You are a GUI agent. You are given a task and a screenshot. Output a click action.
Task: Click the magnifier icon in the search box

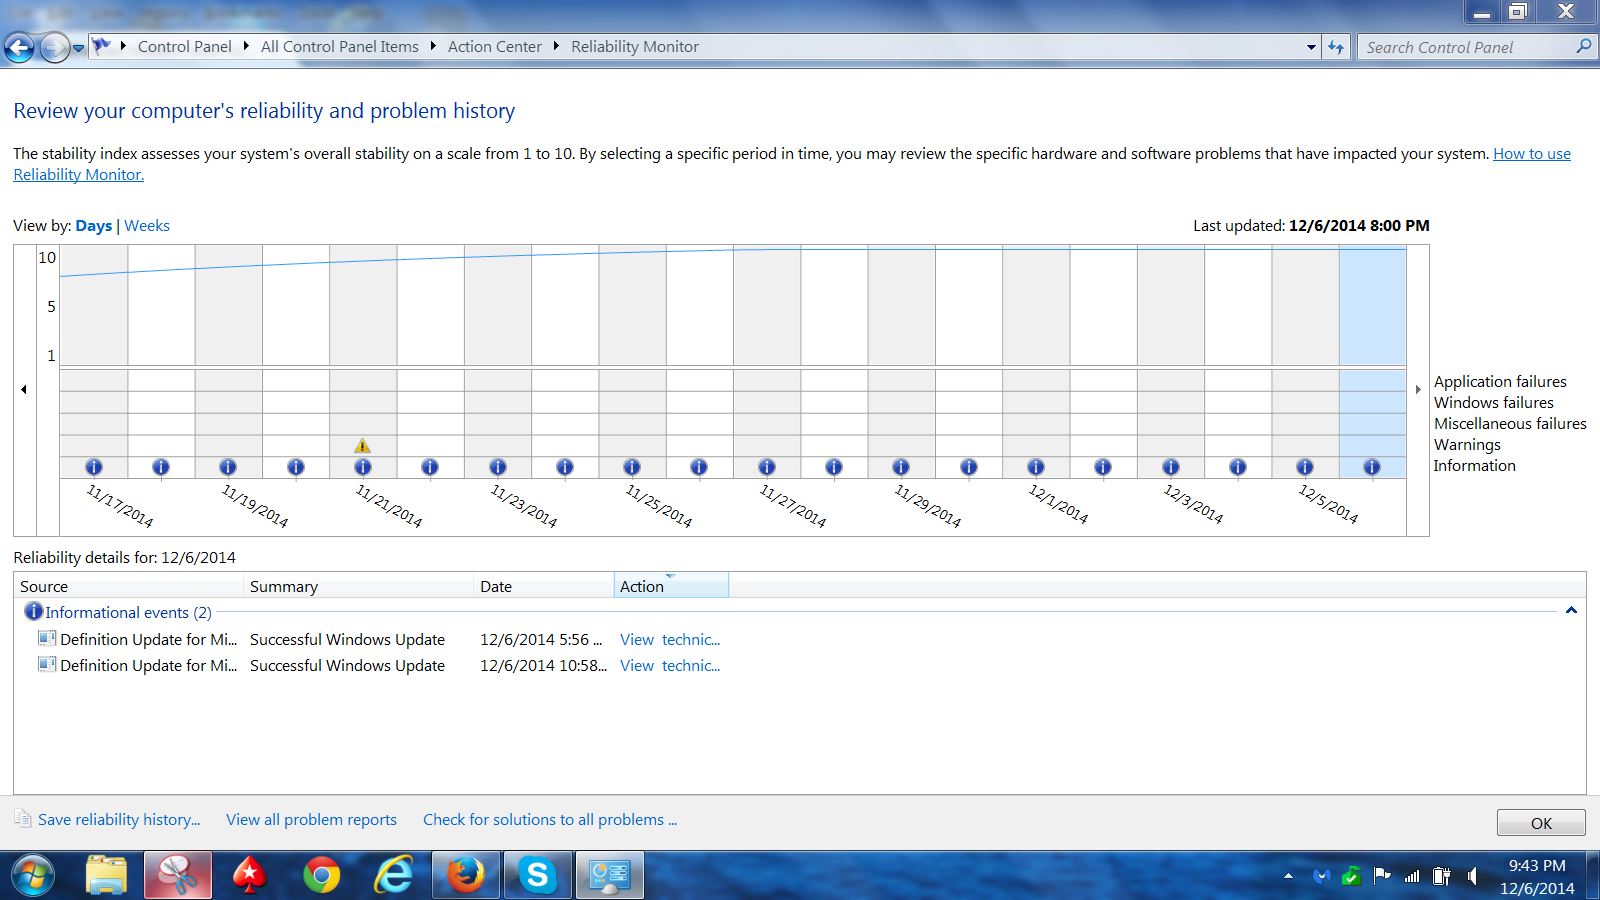1583,46
